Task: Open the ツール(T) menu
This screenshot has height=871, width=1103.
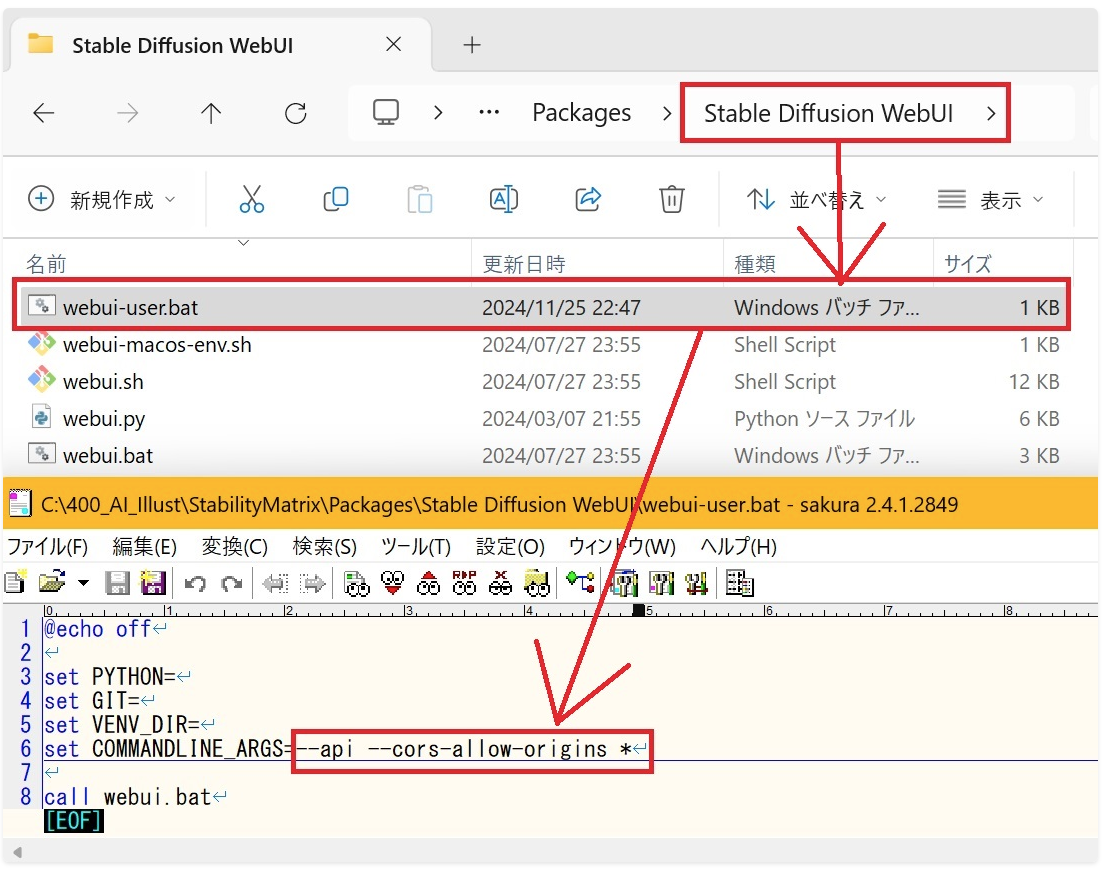Action: 416,547
